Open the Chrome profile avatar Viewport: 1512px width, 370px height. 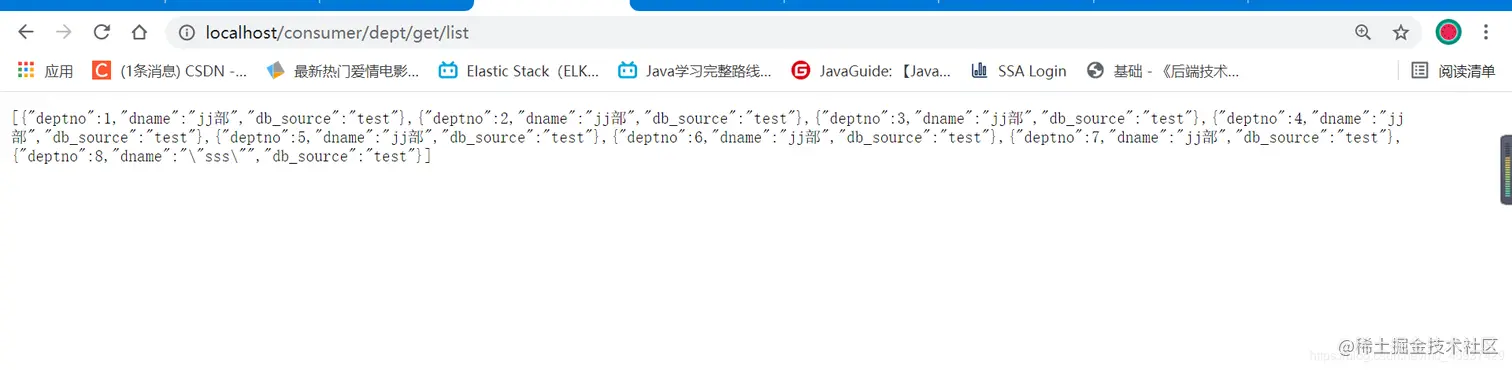pos(1448,32)
